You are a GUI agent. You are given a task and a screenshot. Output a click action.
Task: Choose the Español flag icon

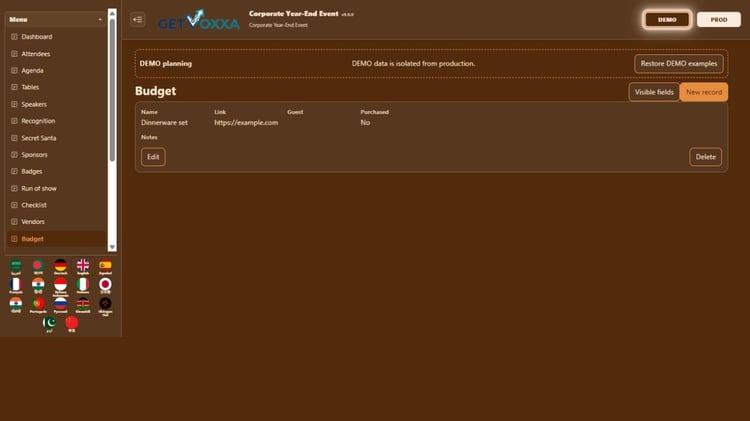pyautogui.click(x=105, y=266)
